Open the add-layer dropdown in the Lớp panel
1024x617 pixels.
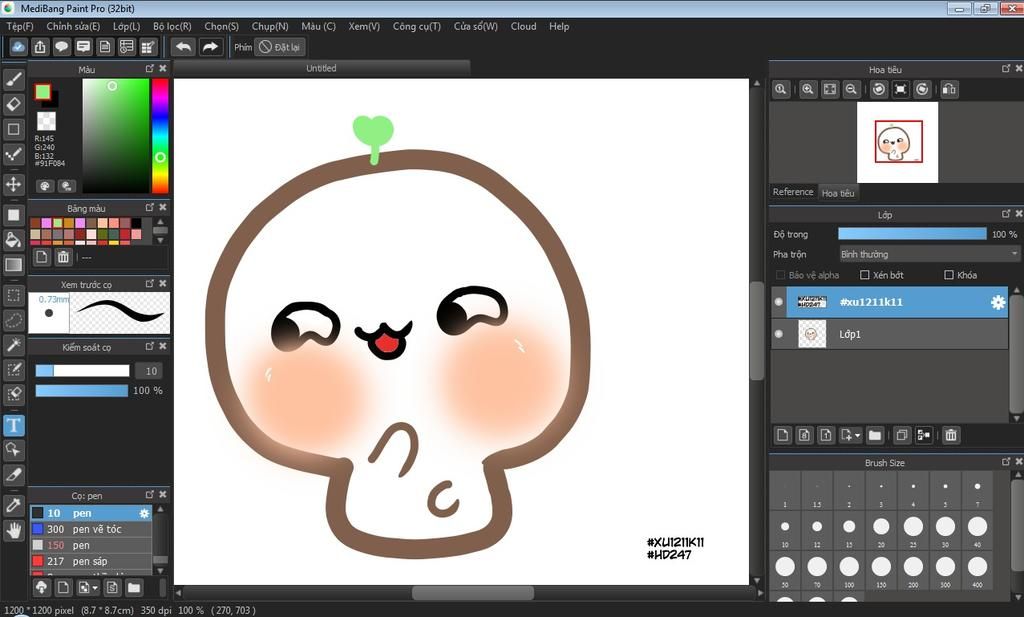click(x=850, y=435)
